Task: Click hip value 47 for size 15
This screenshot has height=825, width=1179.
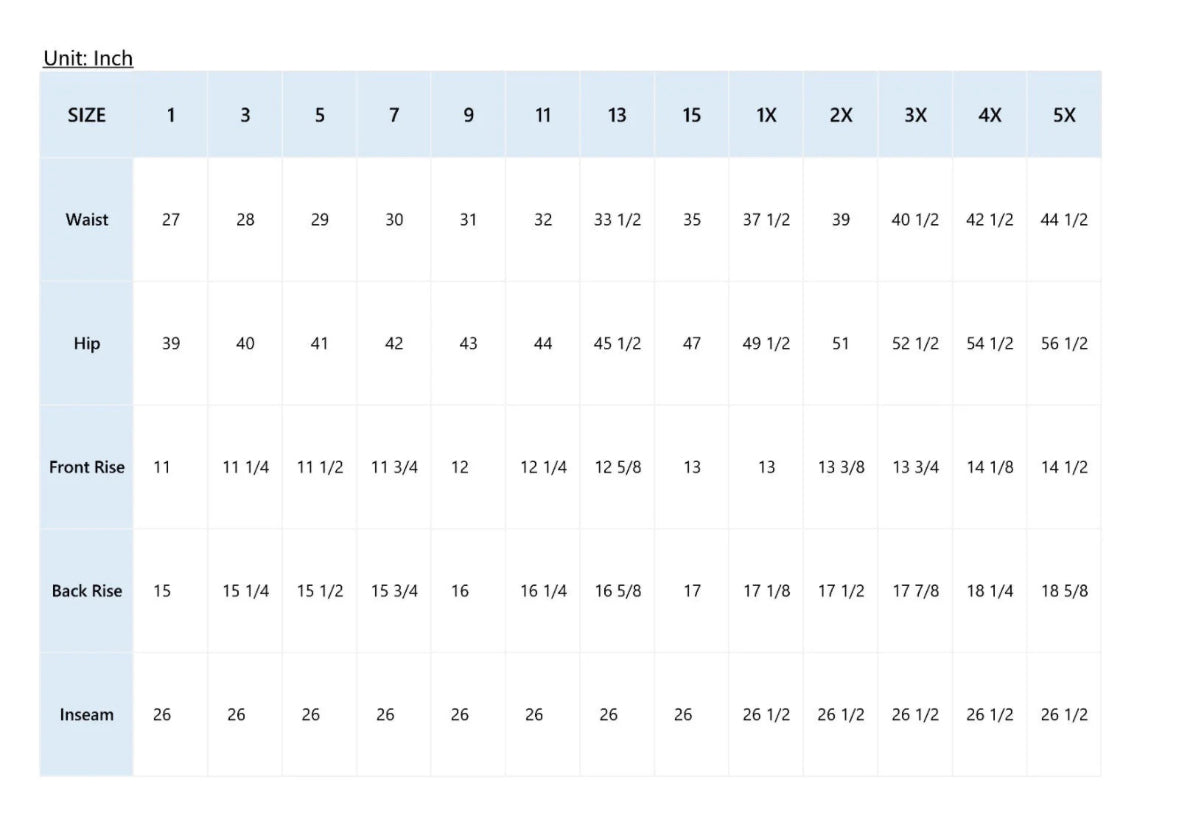Action: click(692, 344)
